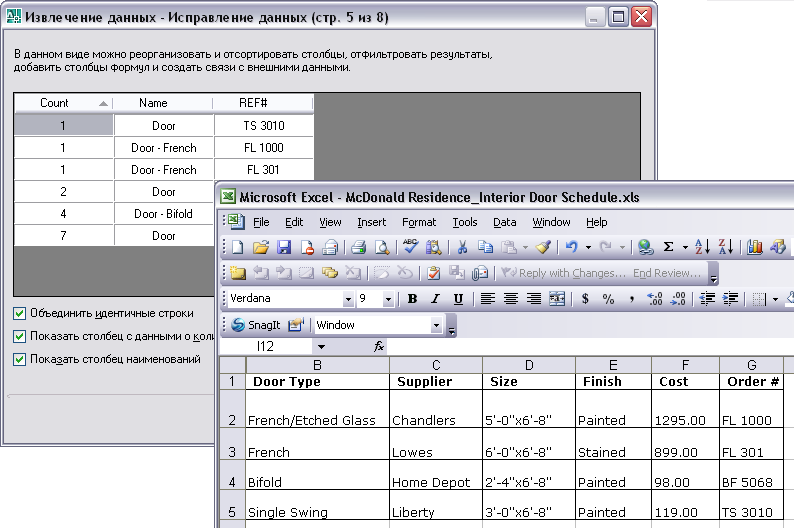This screenshot has height=528, width=794.
Task: Open the Chart Wizard icon
Action: [x=755, y=247]
